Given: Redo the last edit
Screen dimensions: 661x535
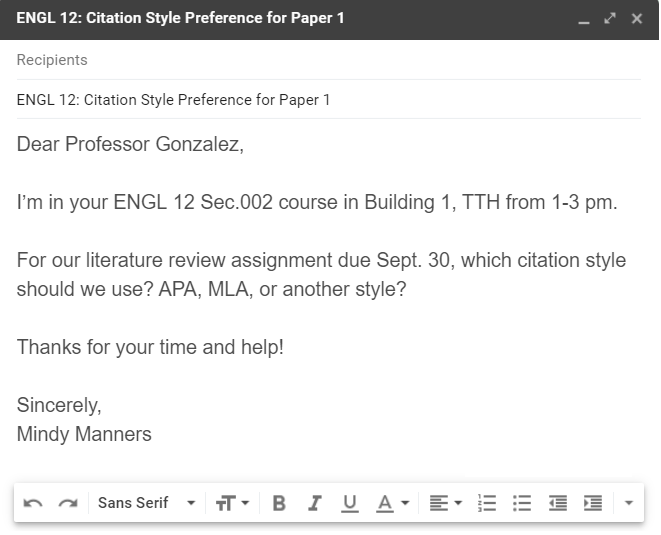Looking at the screenshot, I should (x=68, y=503).
